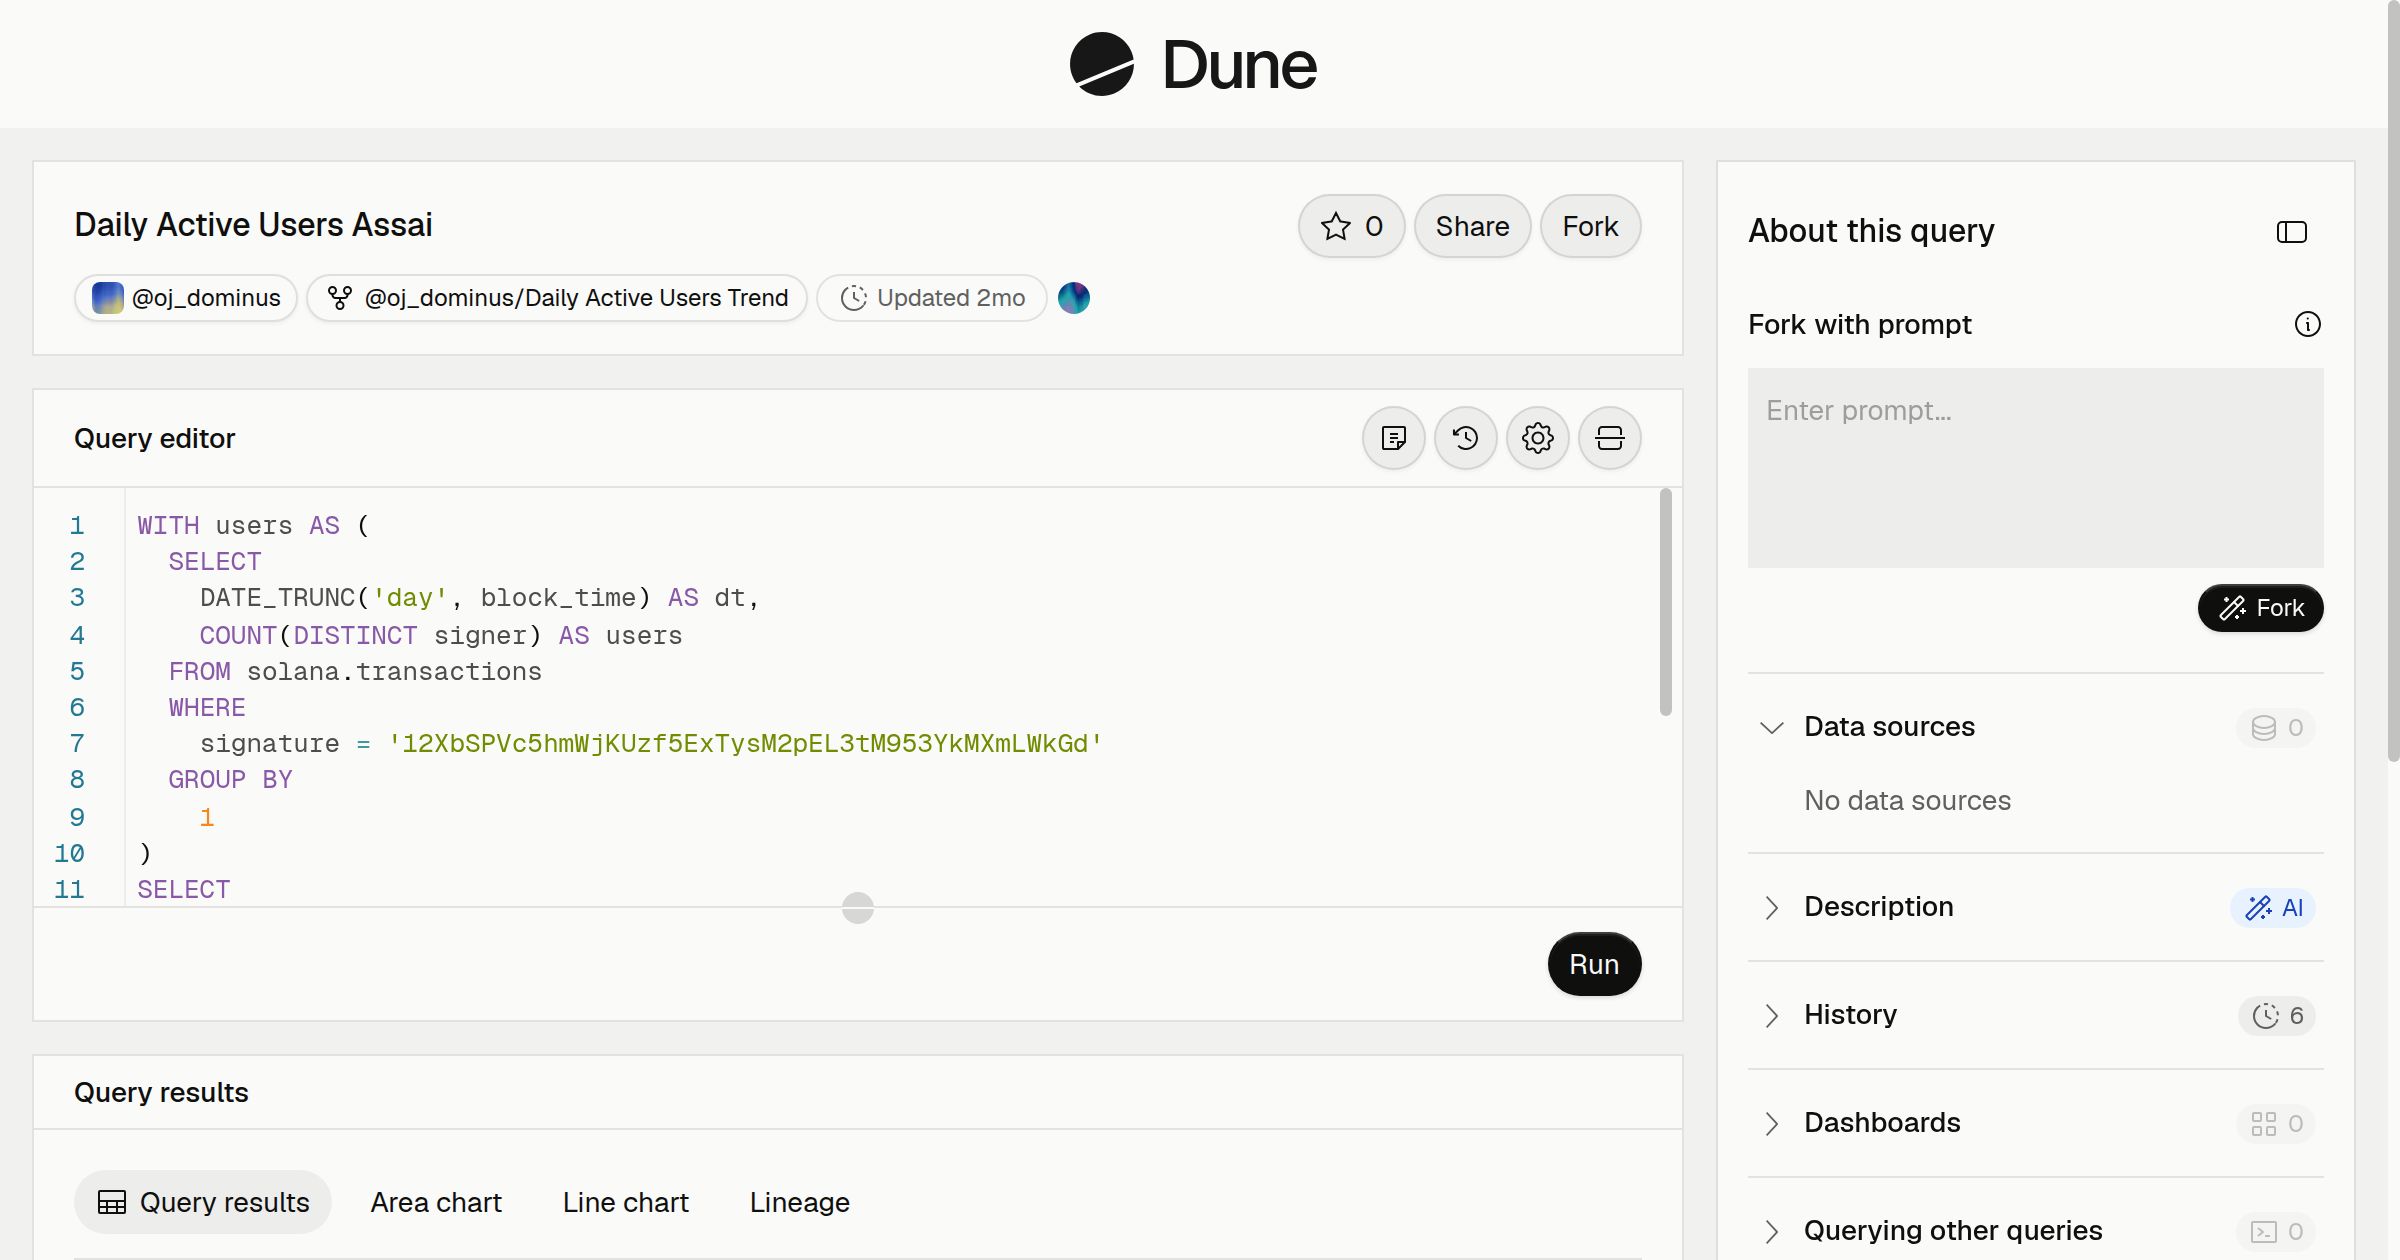Open the @oj_dominus author profile chip
2400x1260 pixels.
pos(186,298)
